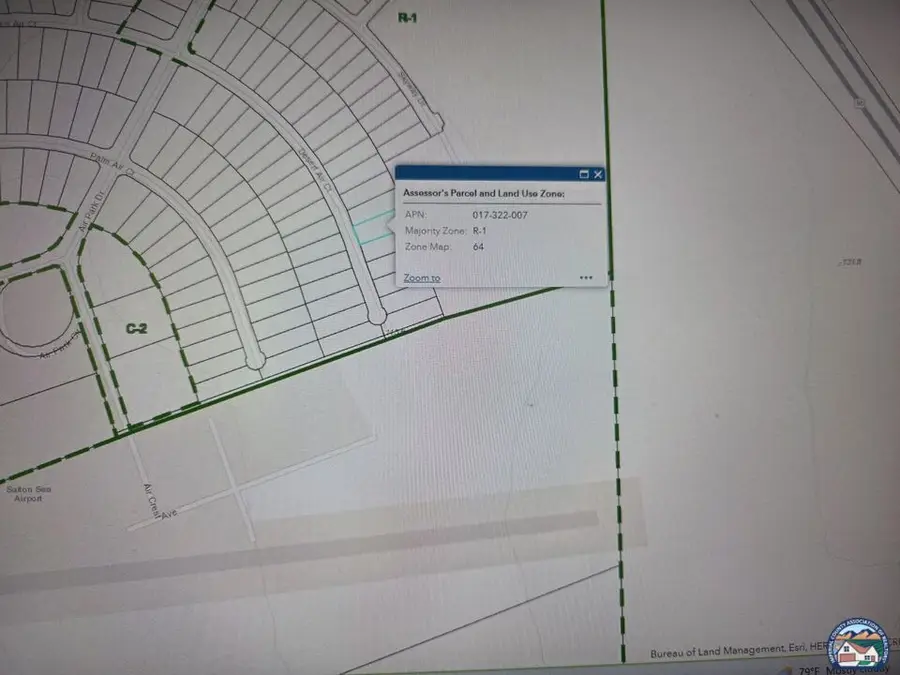Image resolution: width=900 pixels, height=675 pixels.
Task: Click the weather icon near 79°F
Action: (786, 668)
